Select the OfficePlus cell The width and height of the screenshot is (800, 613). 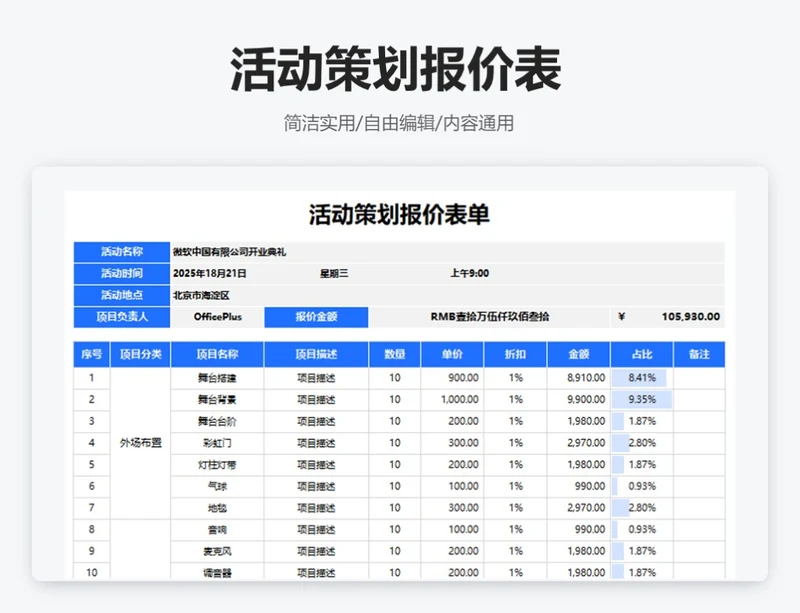click(217, 317)
